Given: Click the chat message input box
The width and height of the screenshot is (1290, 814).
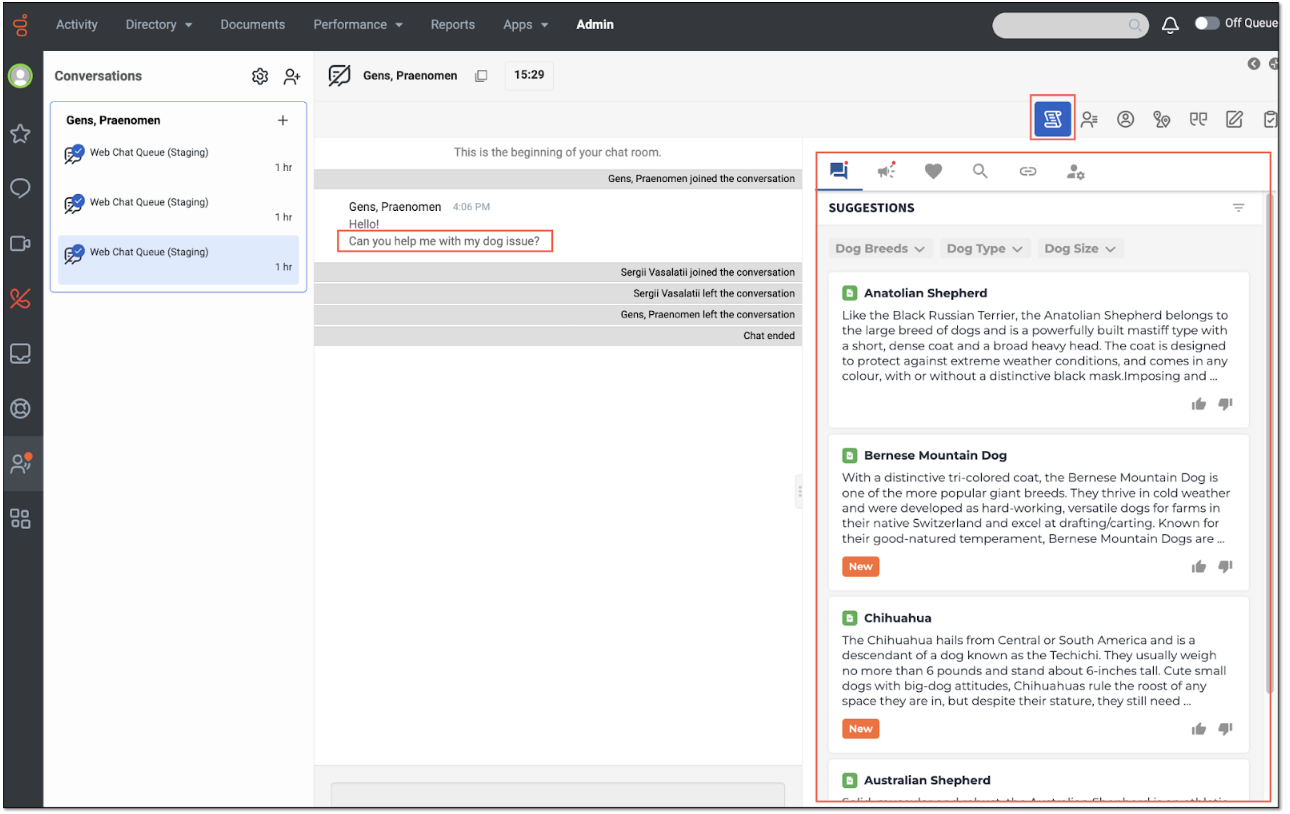Looking at the screenshot, I should click(558, 795).
